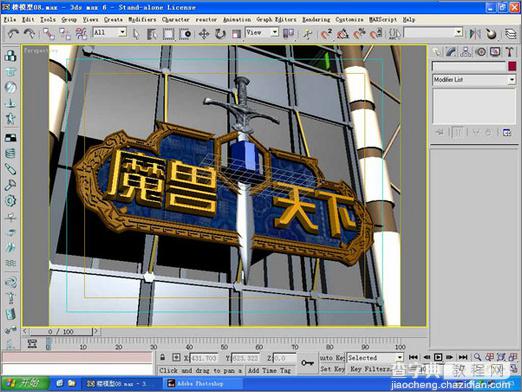Click the Play Animation button

[x=438, y=357]
